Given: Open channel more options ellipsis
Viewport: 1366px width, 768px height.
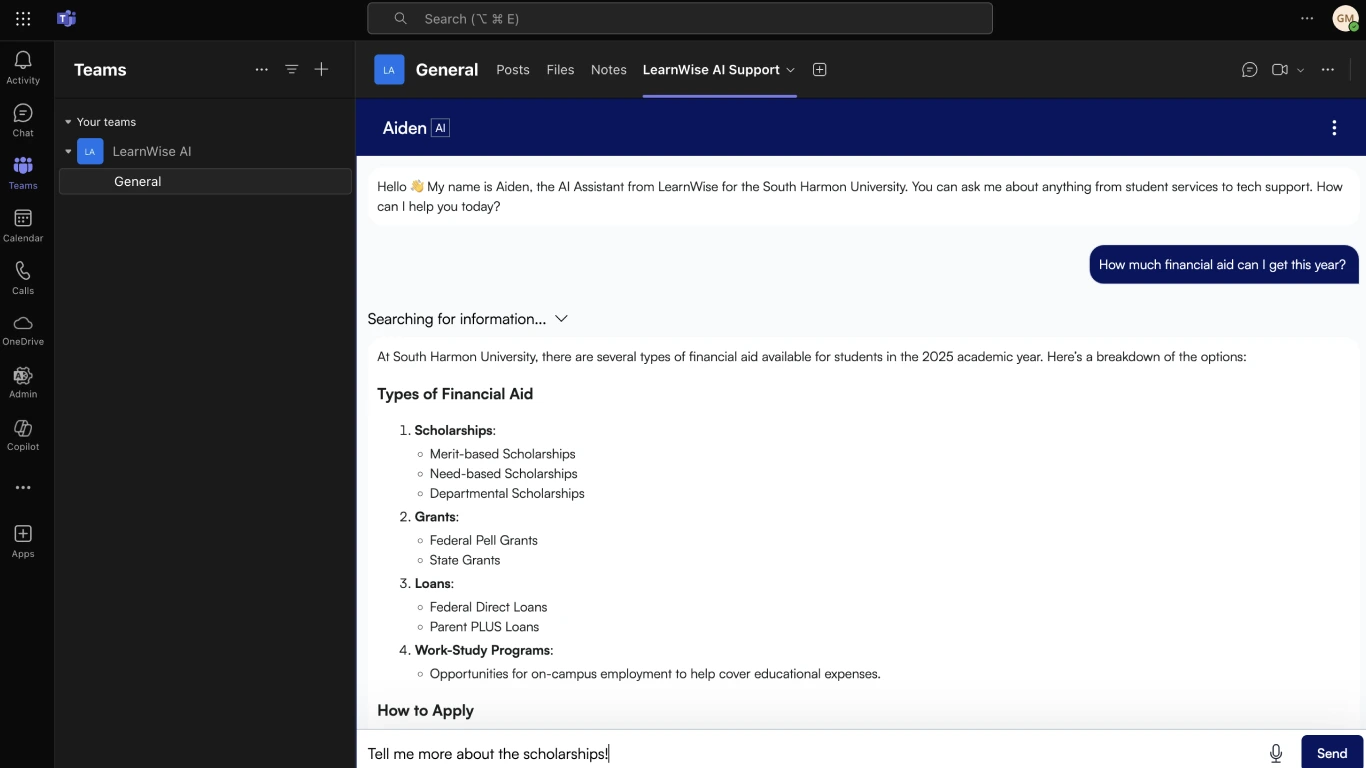Looking at the screenshot, I should point(1328,70).
